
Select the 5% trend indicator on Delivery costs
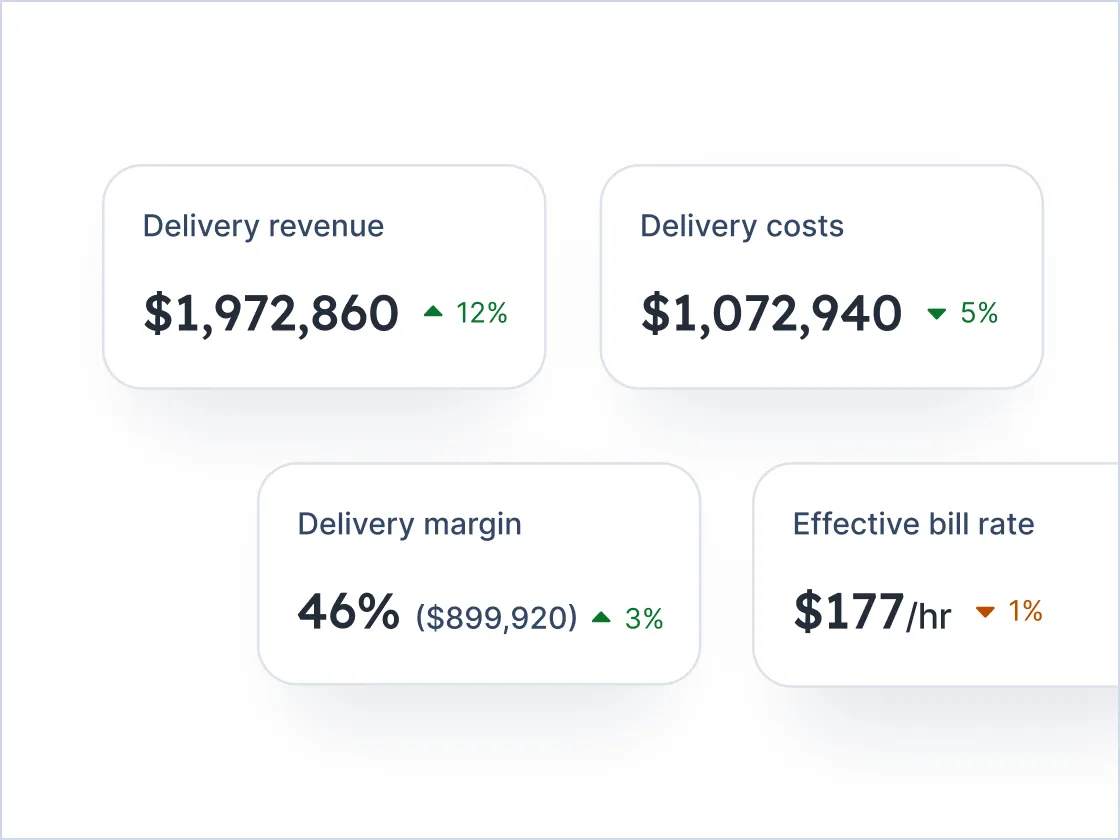(x=979, y=314)
